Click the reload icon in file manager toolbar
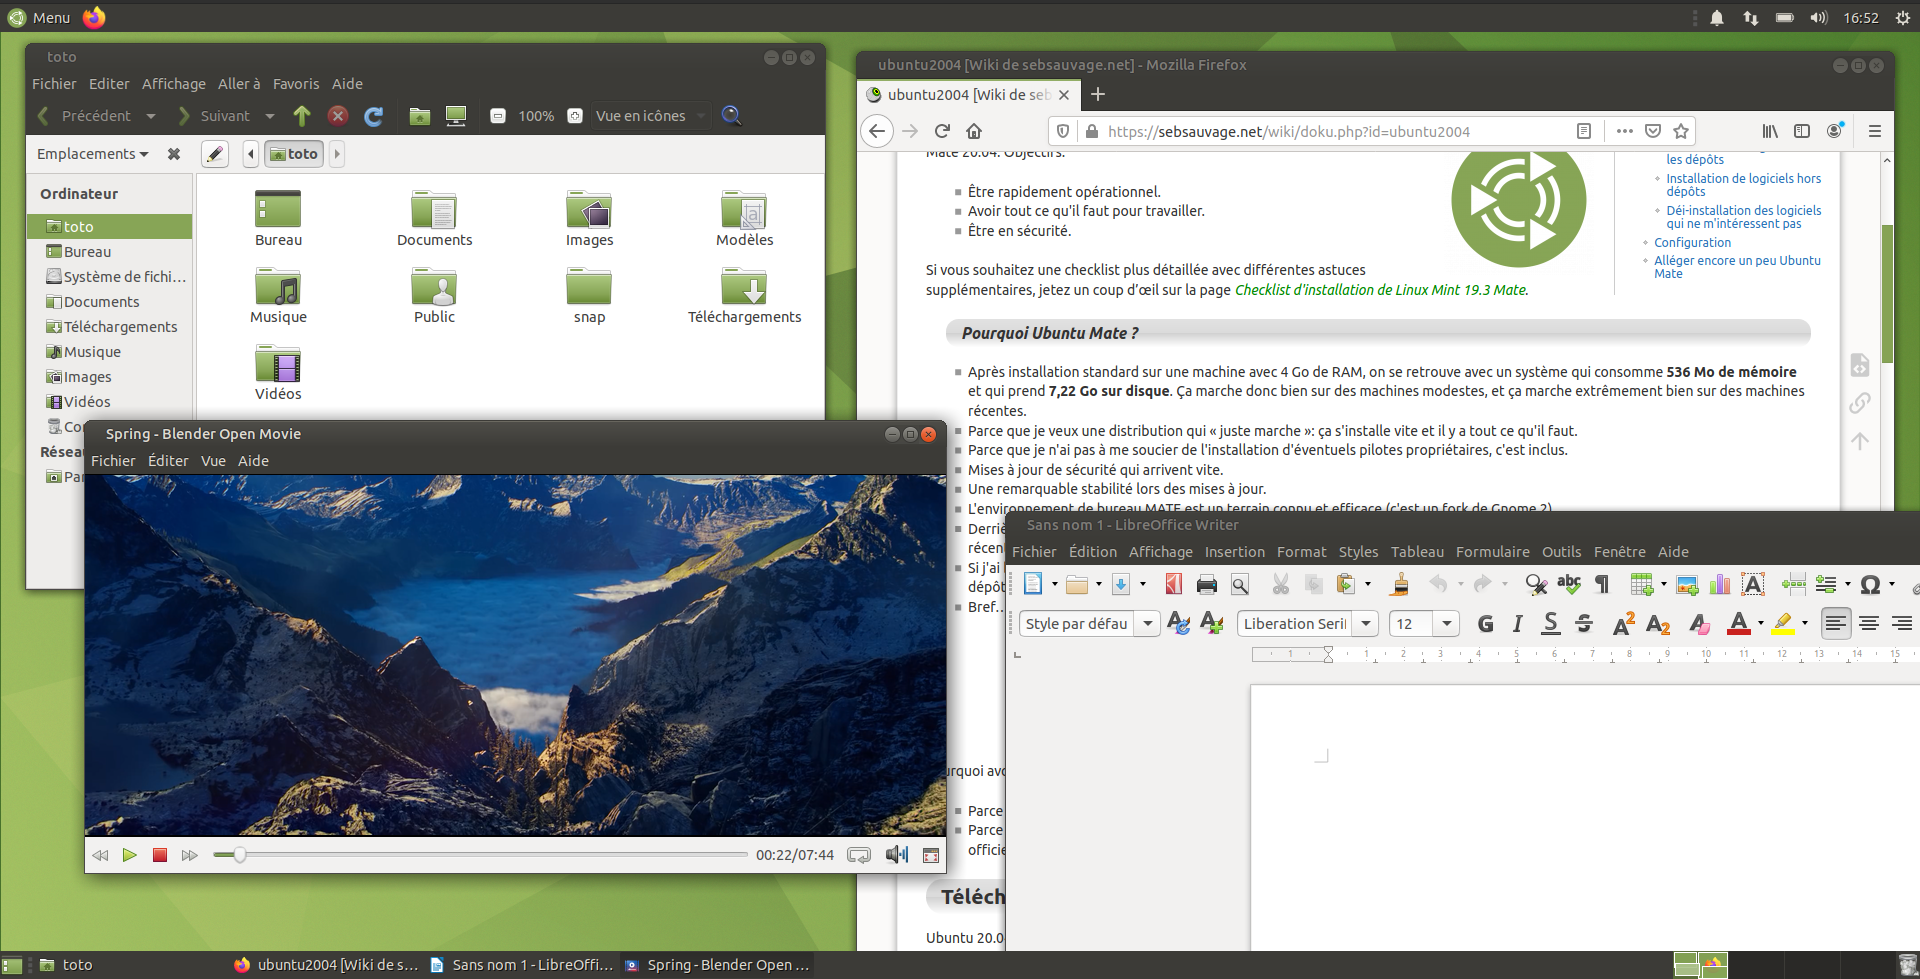This screenshot has width=1920, height=979. (374, 116)
